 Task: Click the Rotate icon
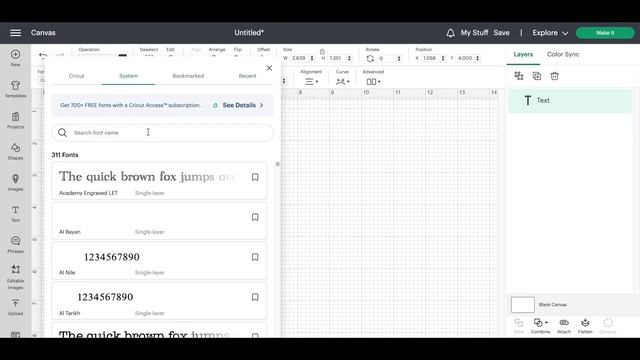point(370,58)
